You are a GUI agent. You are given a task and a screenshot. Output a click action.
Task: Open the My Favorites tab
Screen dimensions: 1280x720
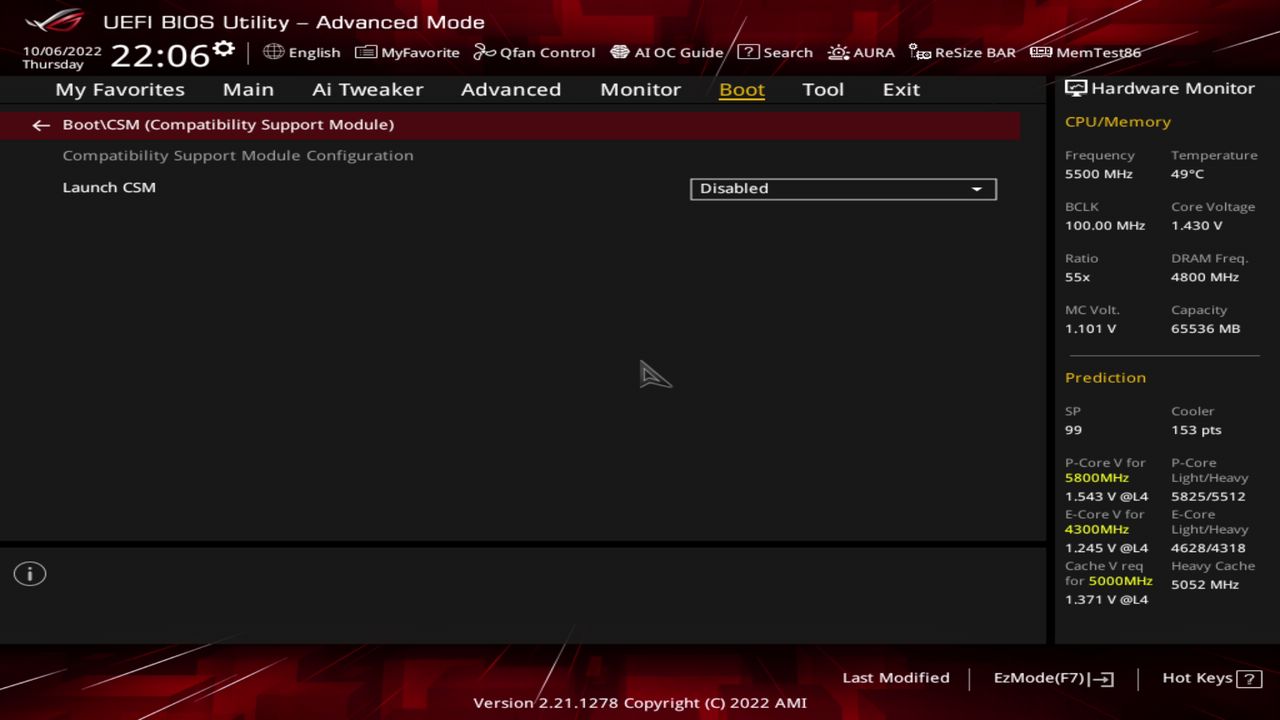[x=120, y=89]
